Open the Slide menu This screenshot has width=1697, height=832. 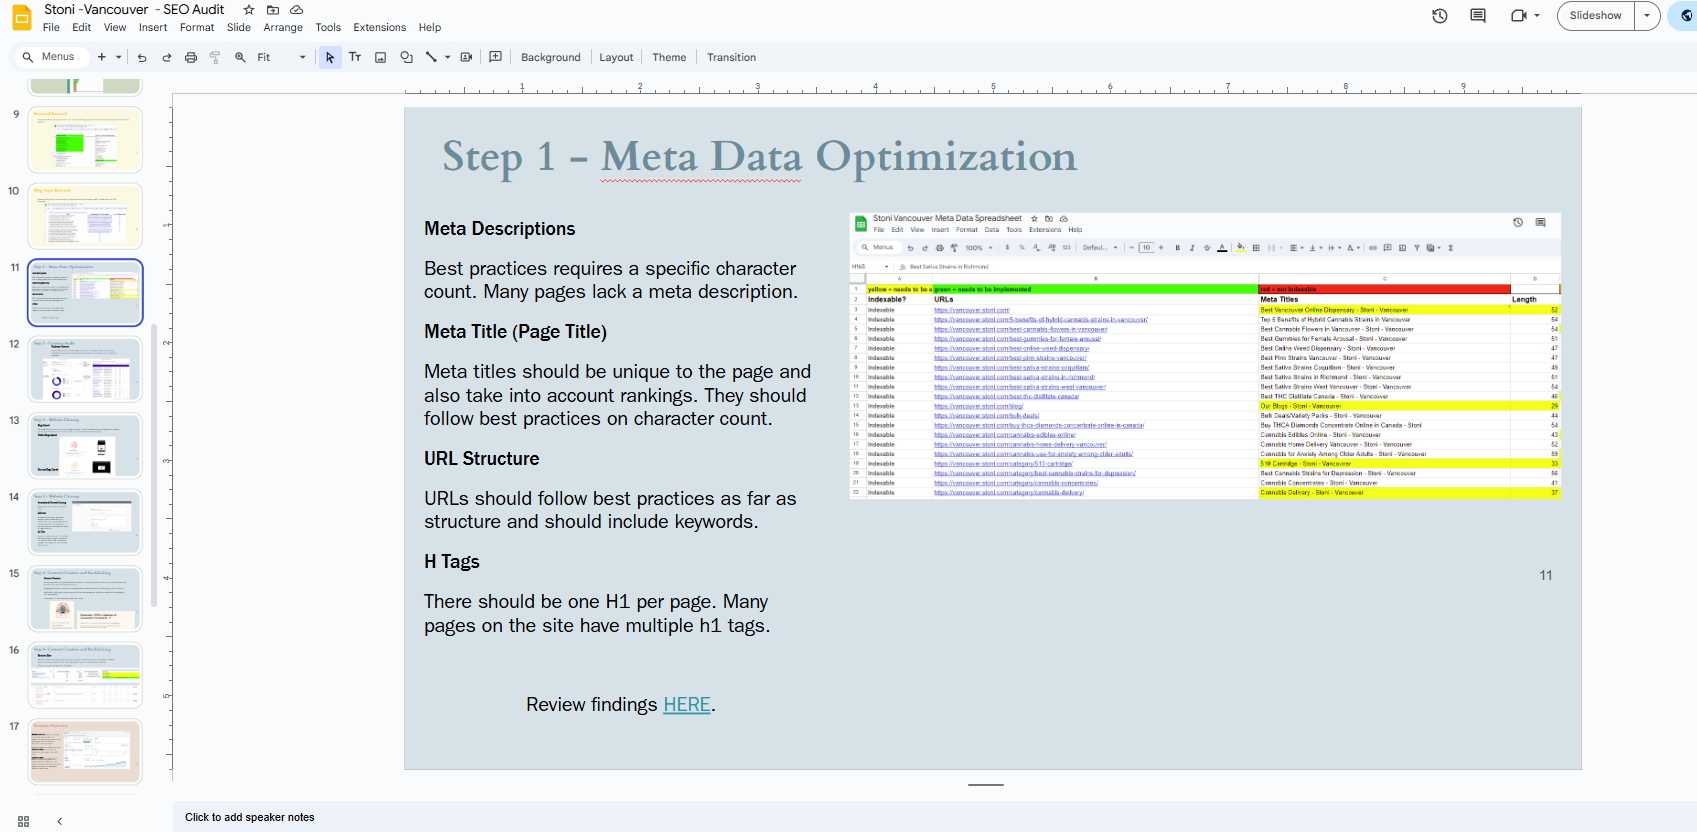point(239,28)
